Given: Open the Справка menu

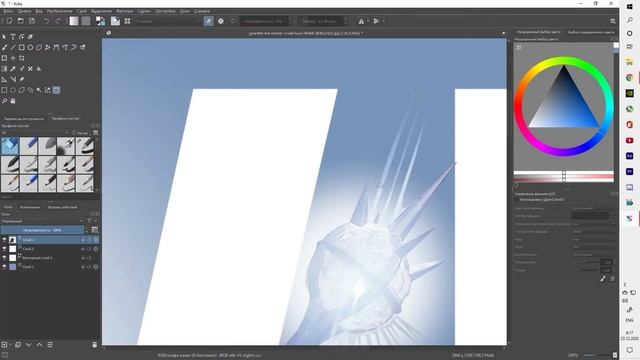Looking at the screenshot, I should point(202,11).
